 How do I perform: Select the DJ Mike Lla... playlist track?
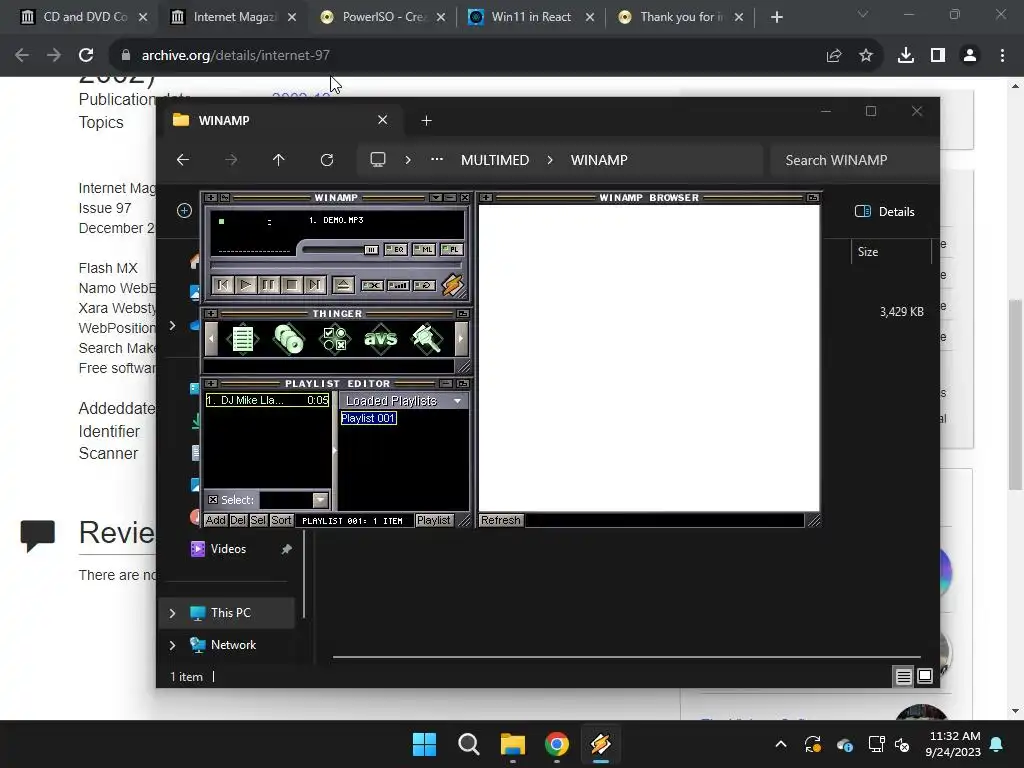268,400
